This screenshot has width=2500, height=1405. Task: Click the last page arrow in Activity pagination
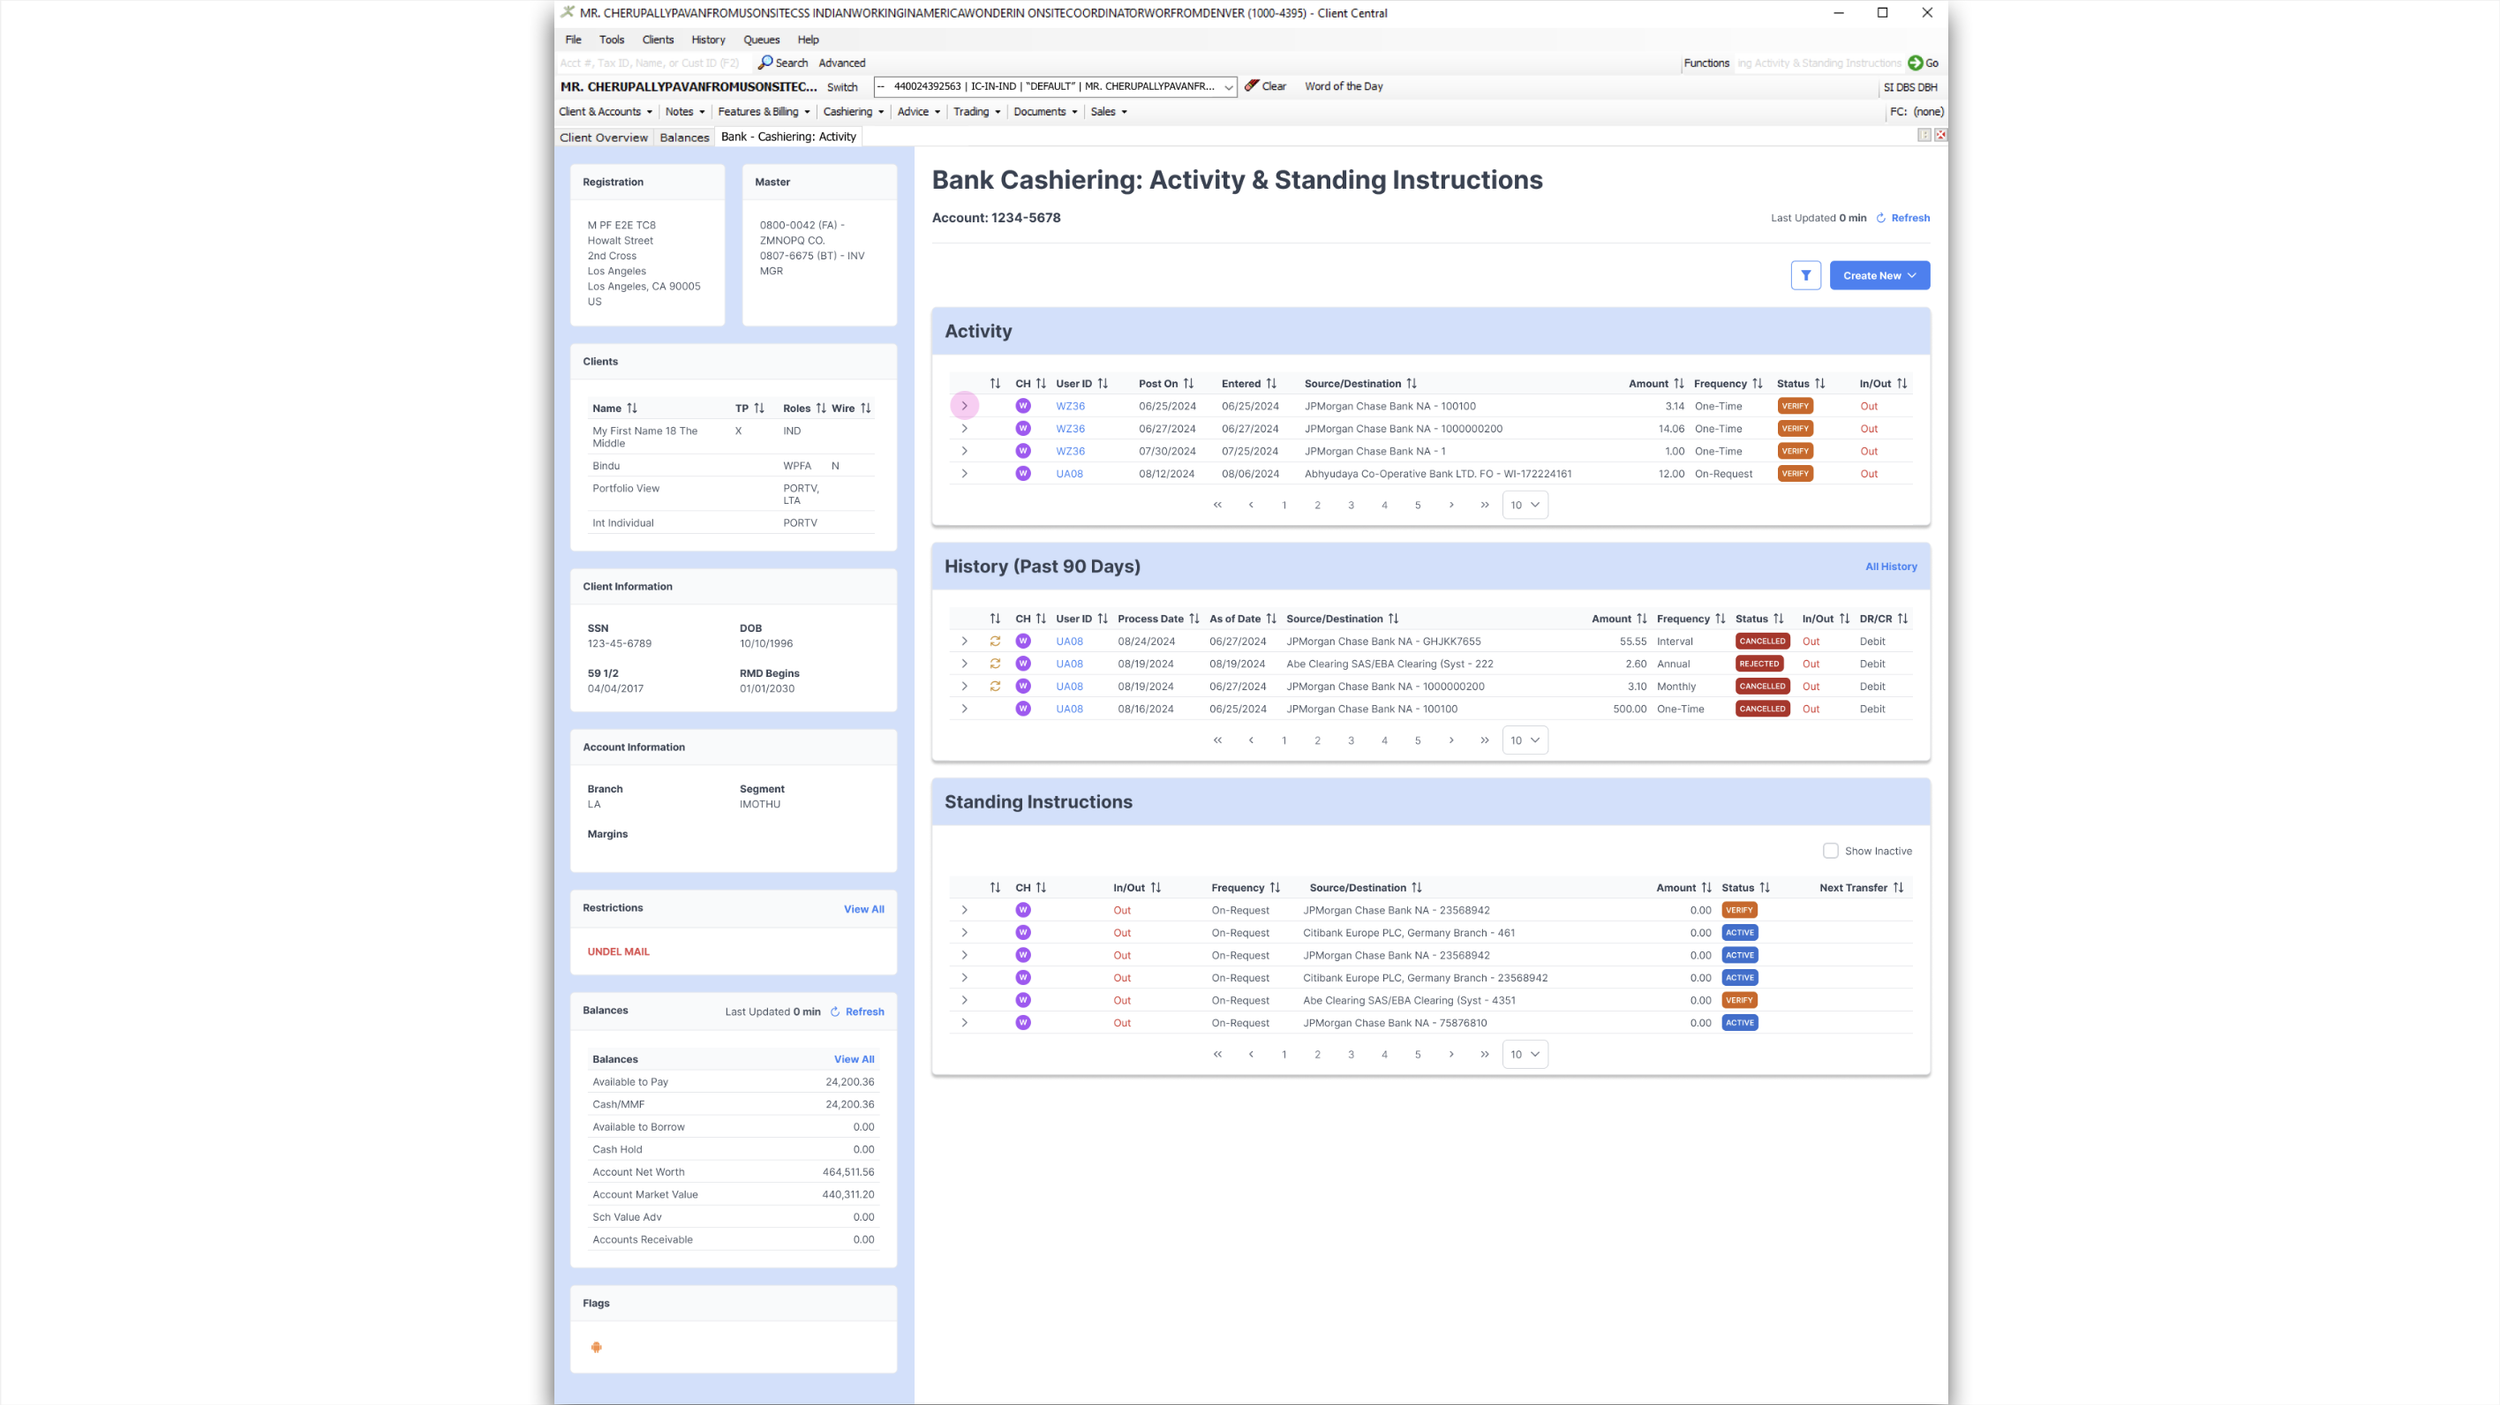(1484, 505)
